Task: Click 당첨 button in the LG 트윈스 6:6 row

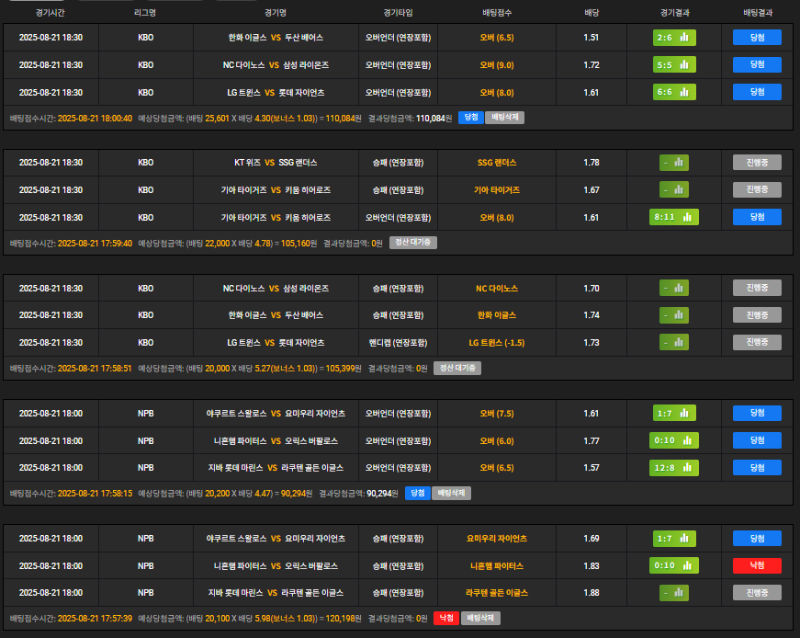Action: click(x=757, y=92)
